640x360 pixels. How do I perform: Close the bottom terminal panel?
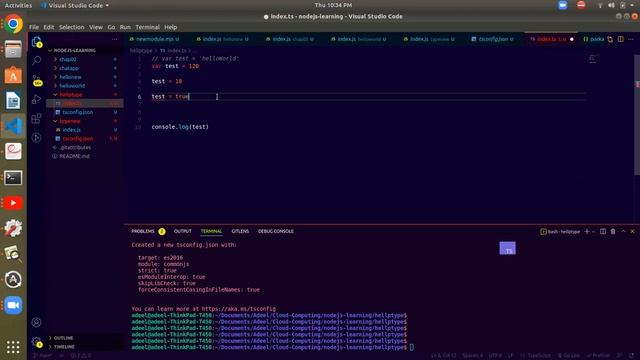tap(633, 231)
